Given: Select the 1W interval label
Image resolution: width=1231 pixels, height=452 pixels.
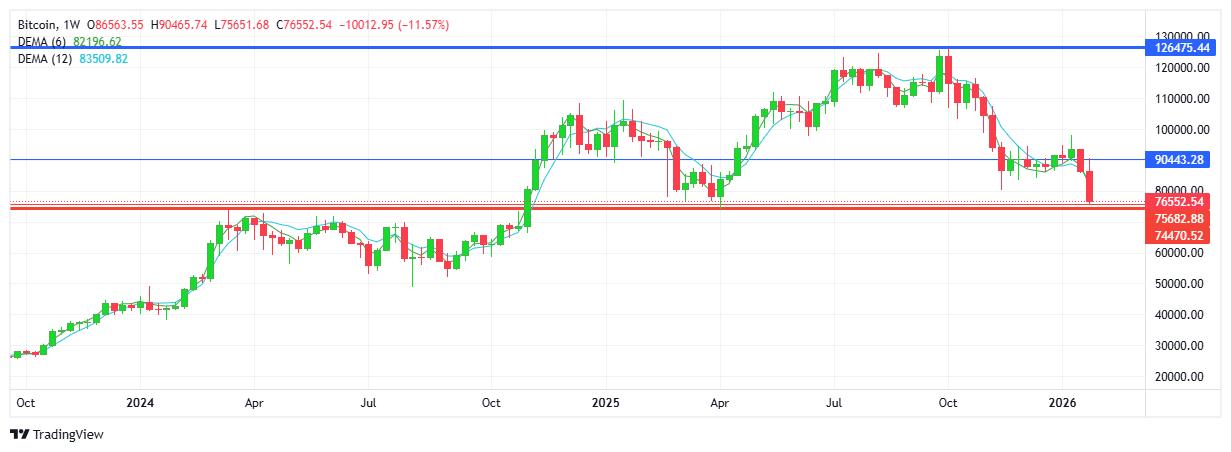Looking at the screenshot, I should pyautogui.click(x=74, y=24).
